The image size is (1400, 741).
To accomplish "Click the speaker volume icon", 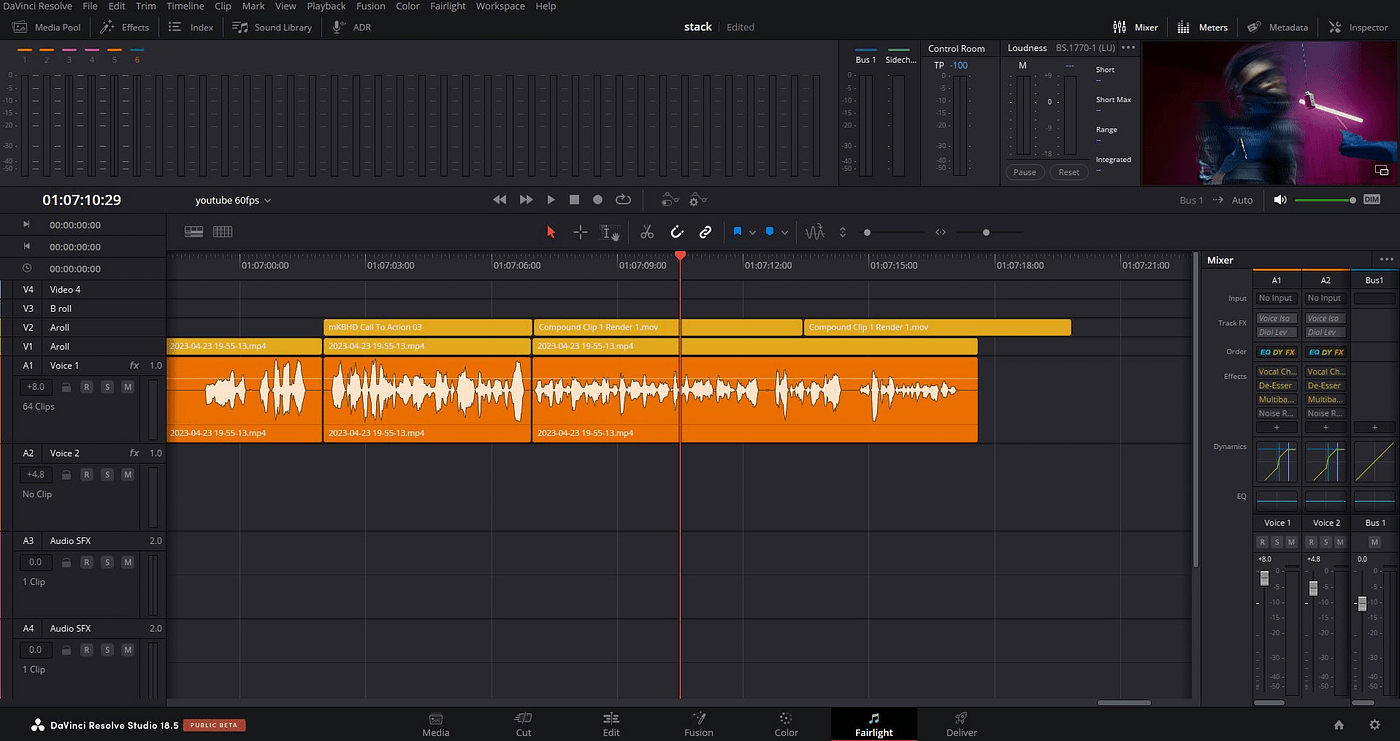I will click(x=1280, y=200).
